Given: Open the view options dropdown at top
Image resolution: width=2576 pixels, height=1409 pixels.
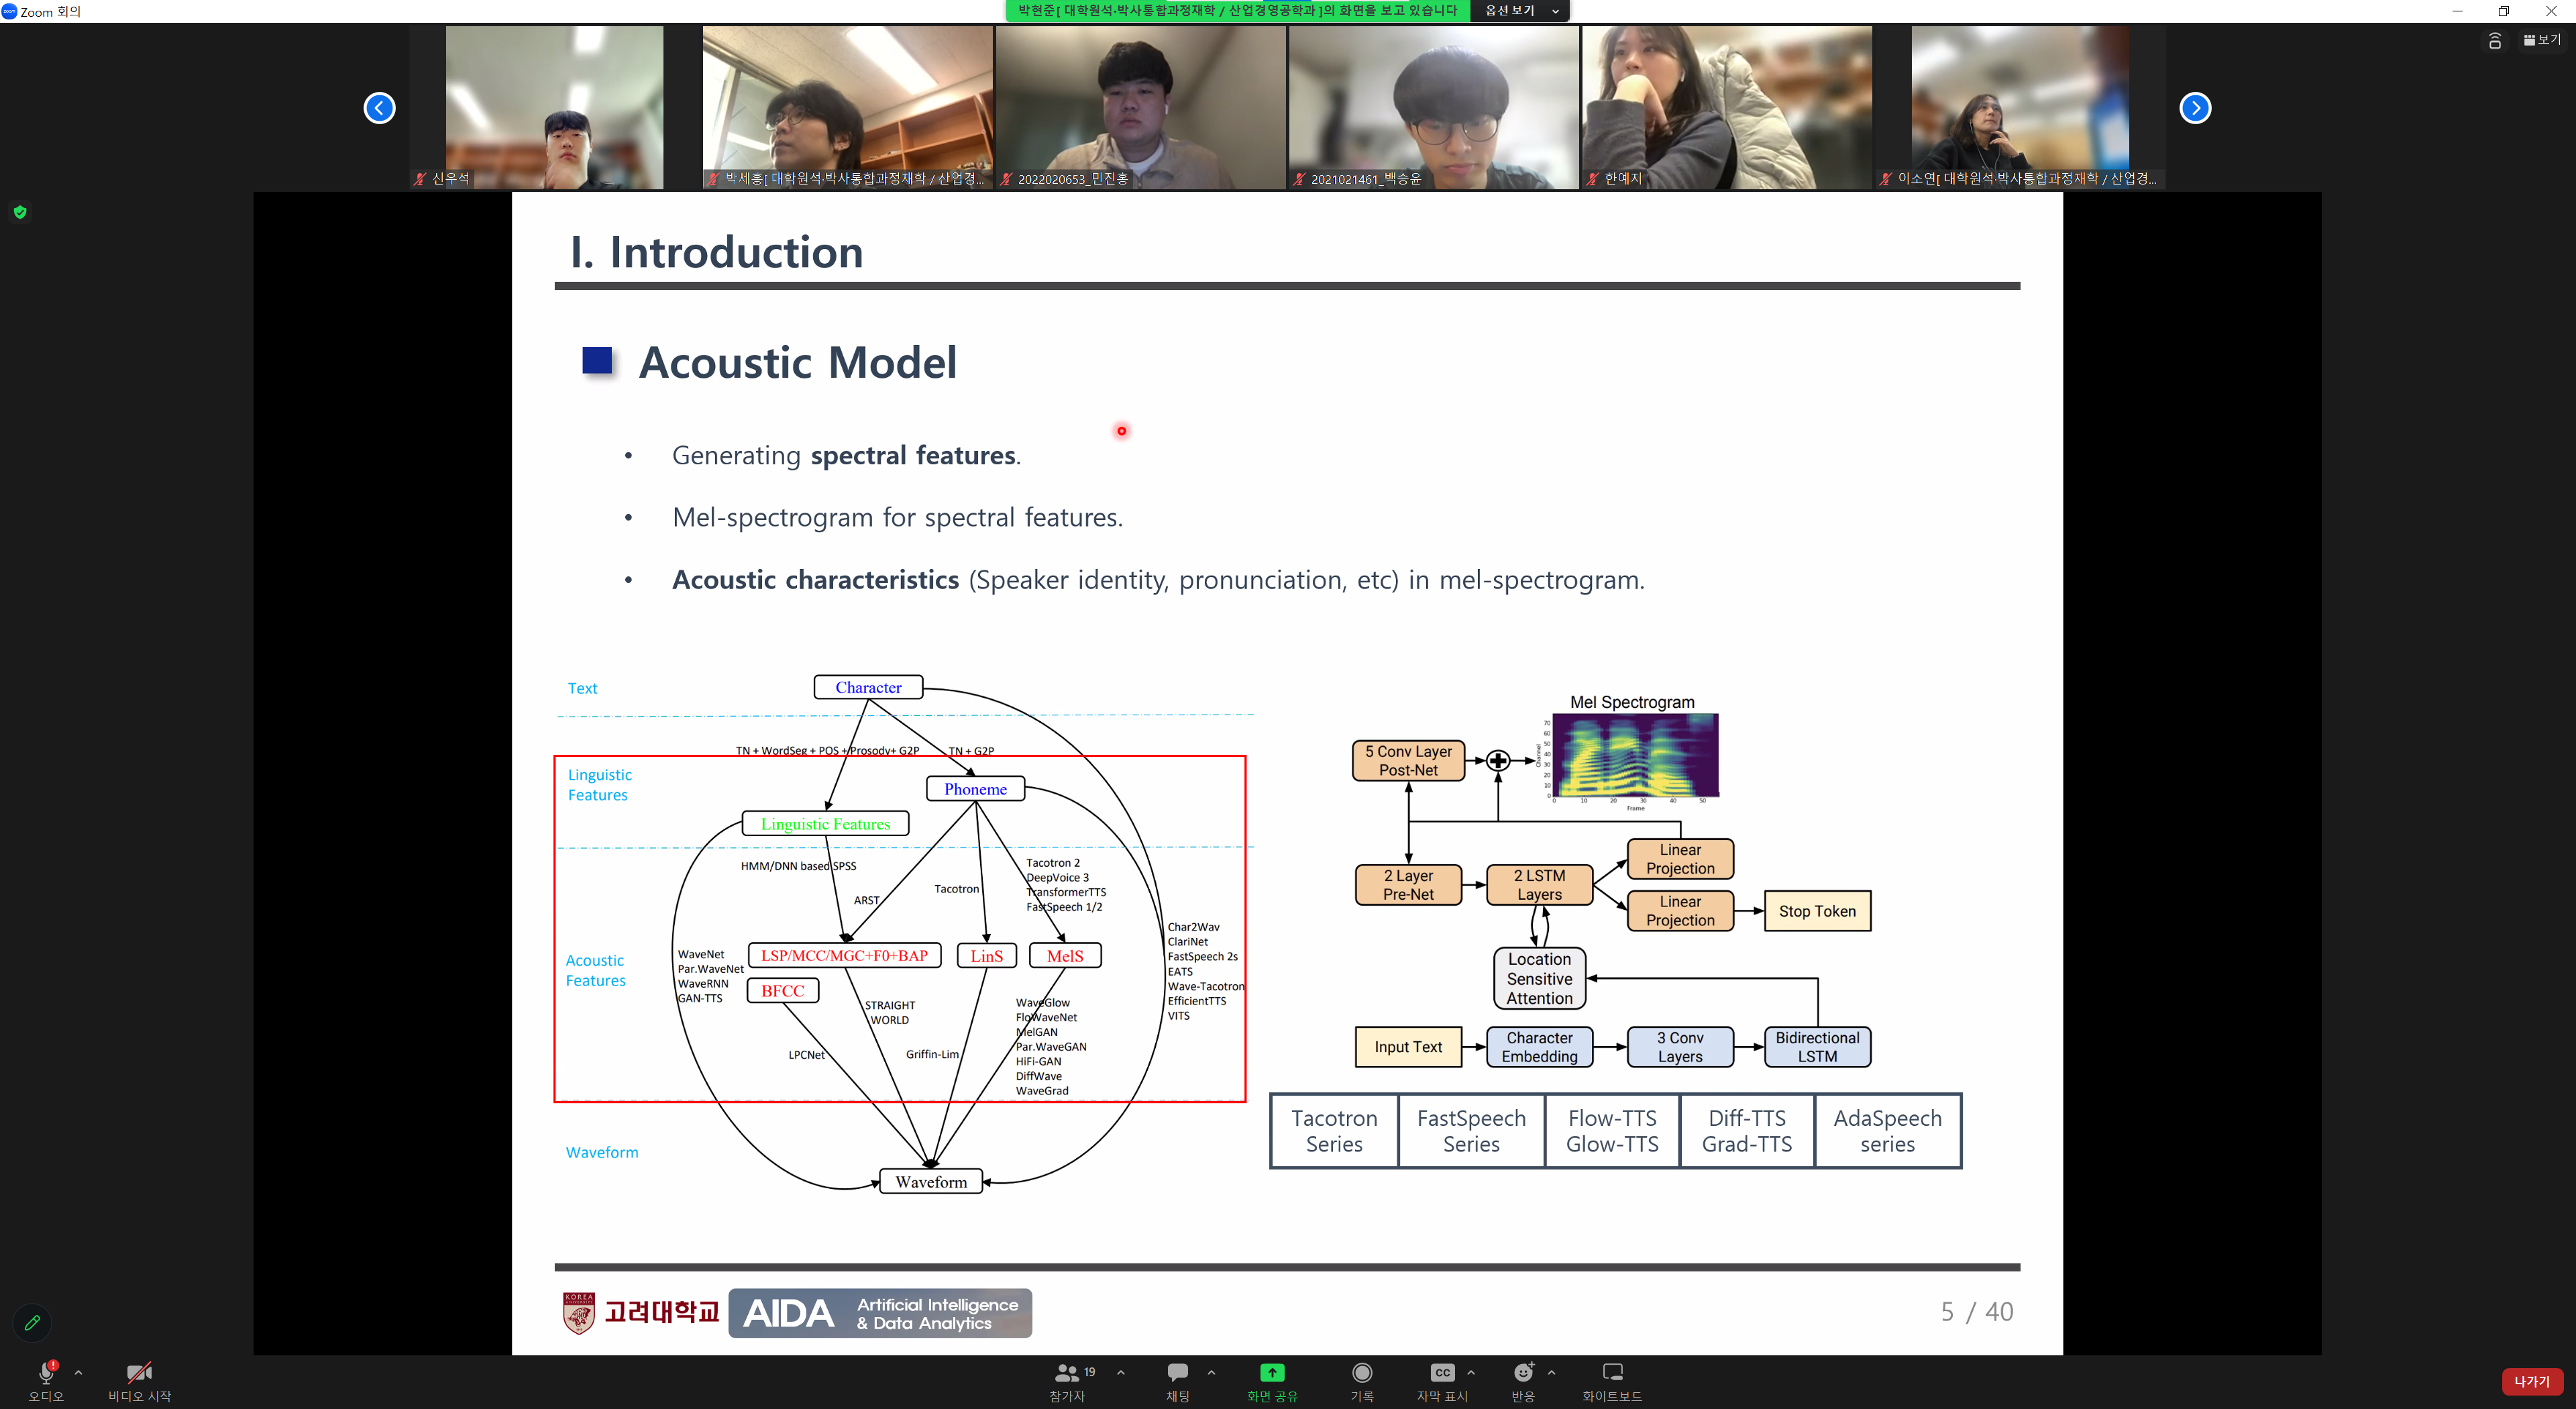Looking at the screenshot, I should point(1519,11).
